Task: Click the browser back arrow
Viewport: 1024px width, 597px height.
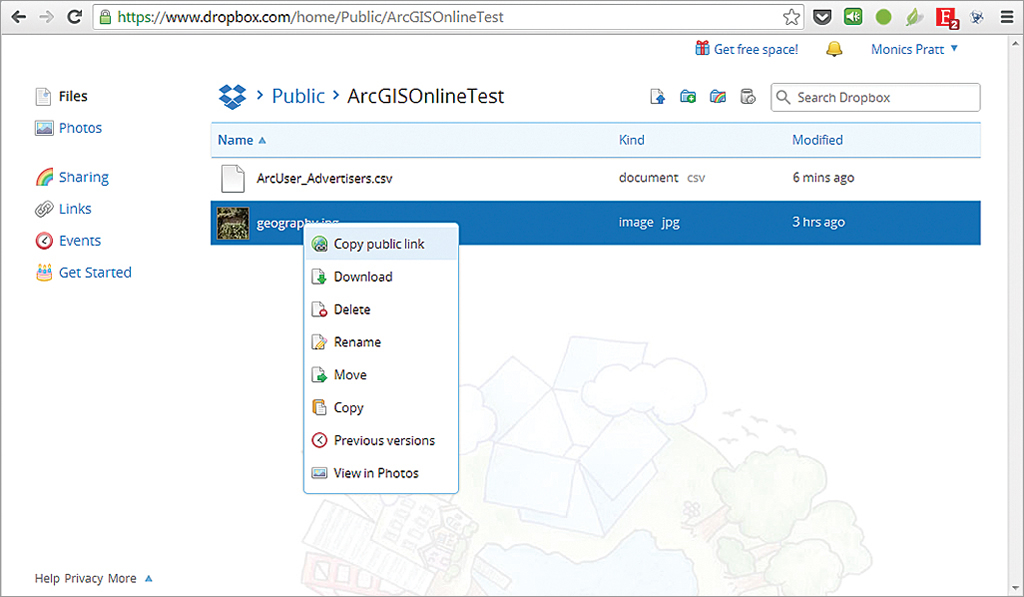Action: pos(19,17)
